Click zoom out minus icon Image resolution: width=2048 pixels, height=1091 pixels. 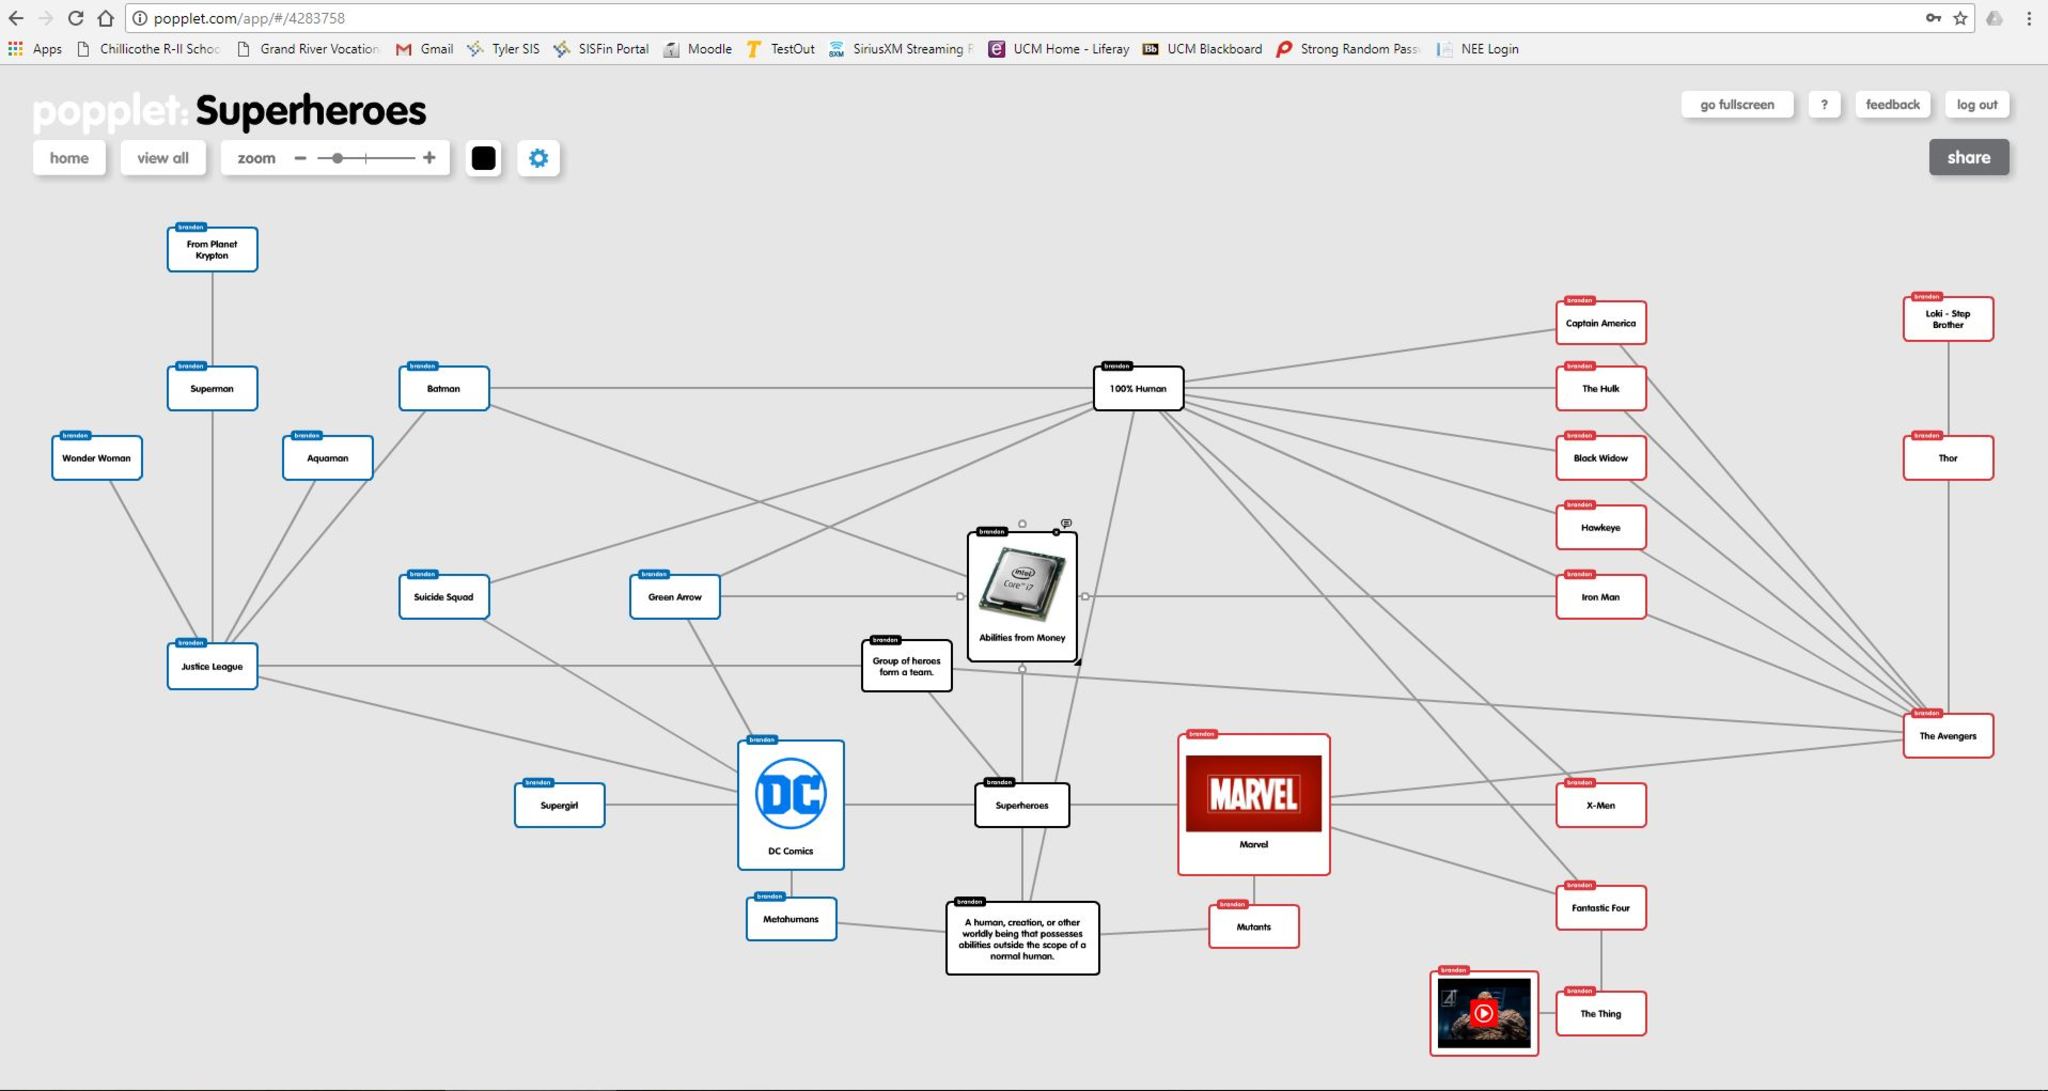pyautogui.click(x=300, y=158)
